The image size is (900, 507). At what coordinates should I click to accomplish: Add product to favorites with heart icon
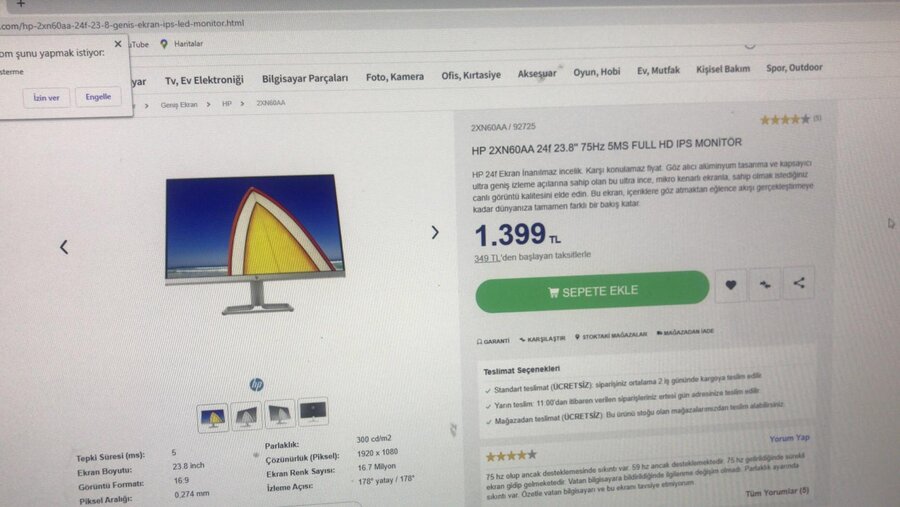click(730, 285)
